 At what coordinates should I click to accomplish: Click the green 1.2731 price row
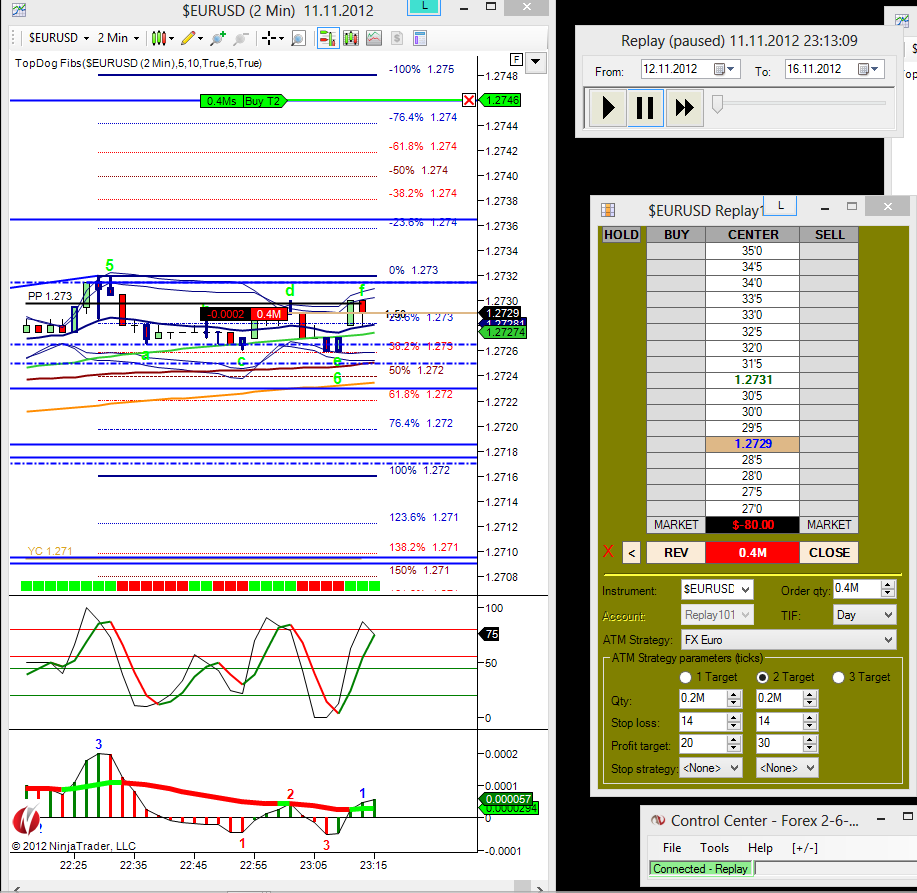pyautogui.click(x=752, y=380)
